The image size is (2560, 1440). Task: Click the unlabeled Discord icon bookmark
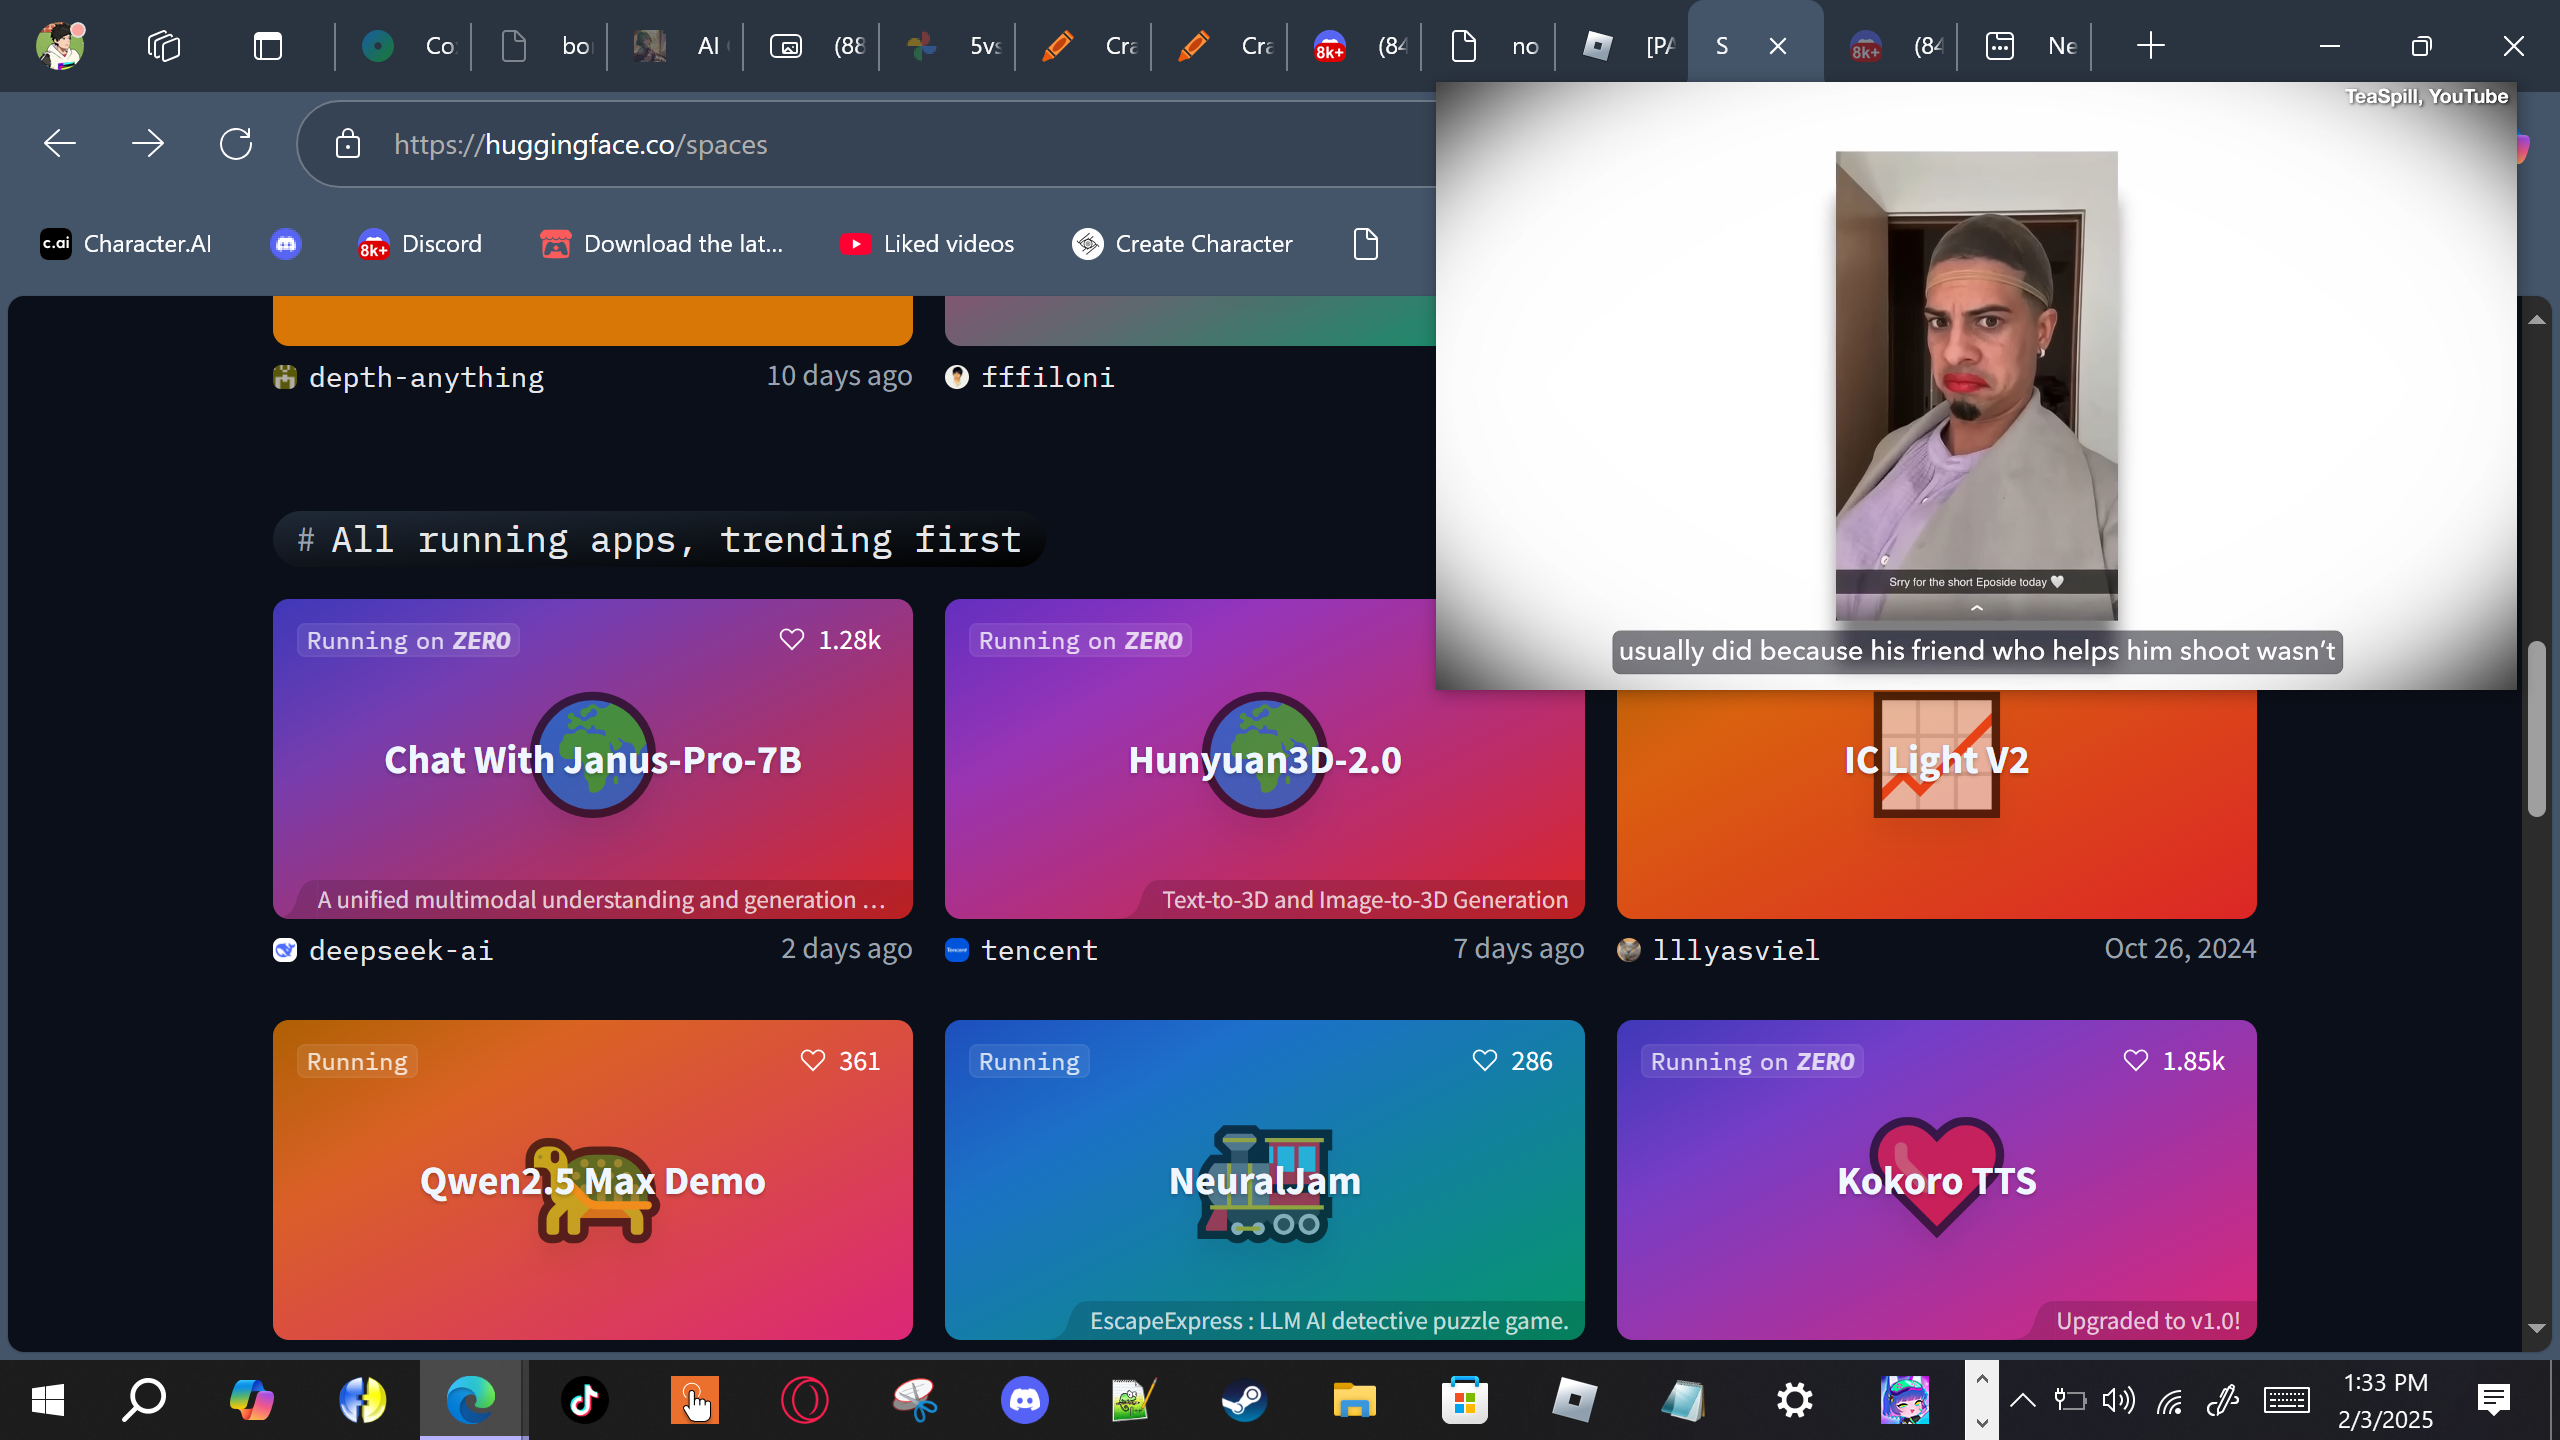pos(286,244)
